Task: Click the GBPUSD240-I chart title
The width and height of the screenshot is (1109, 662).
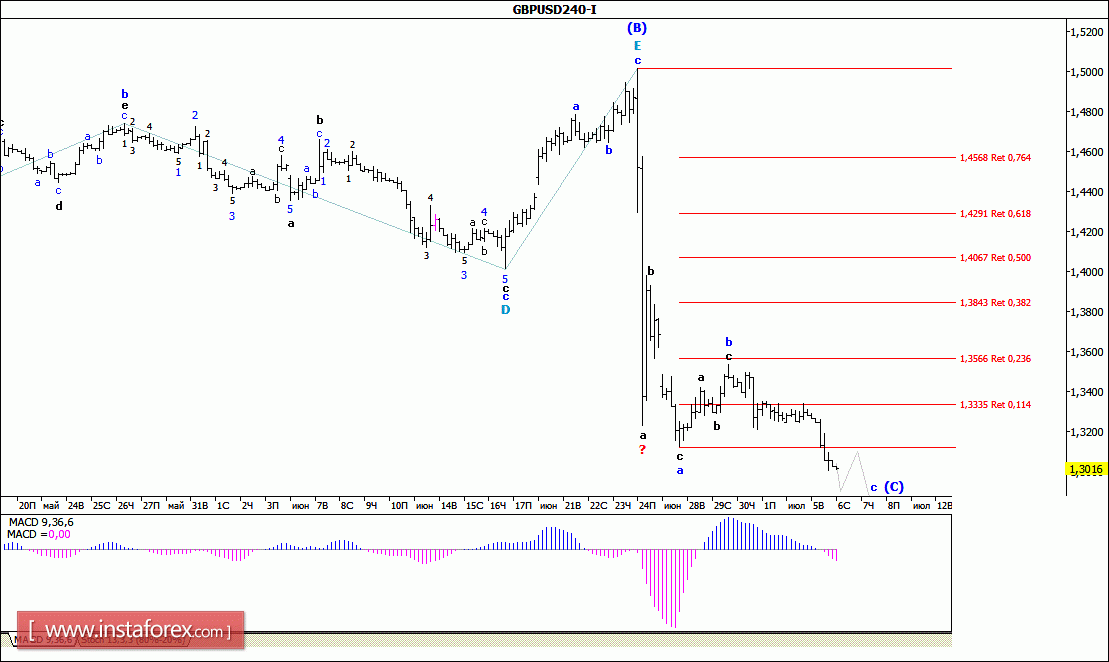Action: [554, 9]
